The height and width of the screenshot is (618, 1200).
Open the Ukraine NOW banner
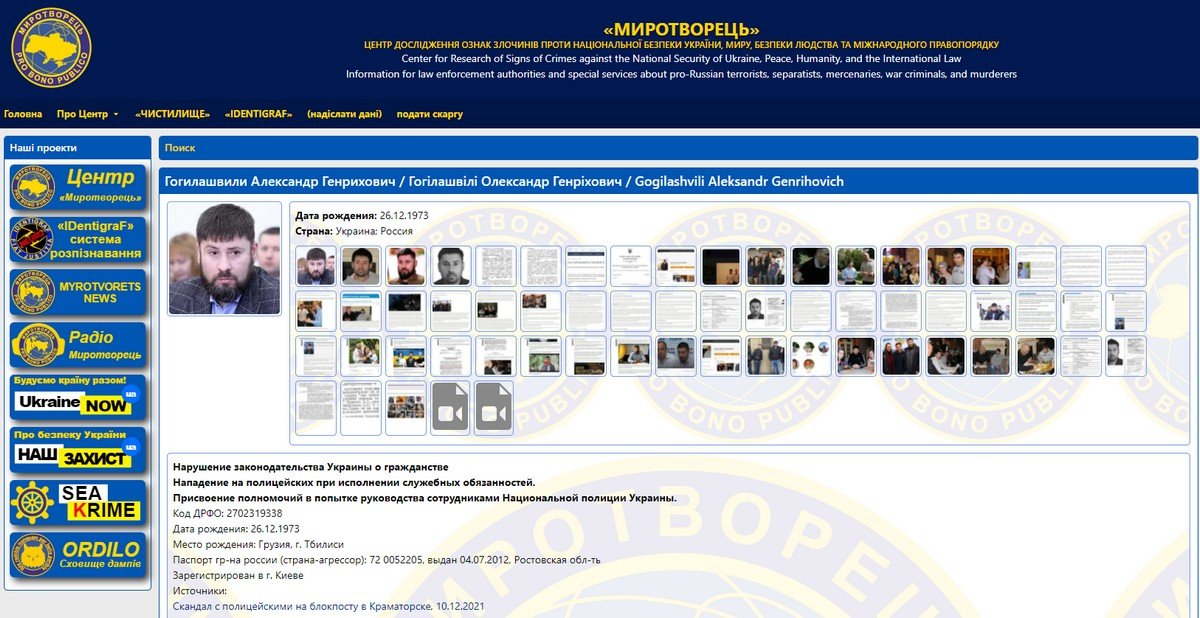[x=77, y=397]
